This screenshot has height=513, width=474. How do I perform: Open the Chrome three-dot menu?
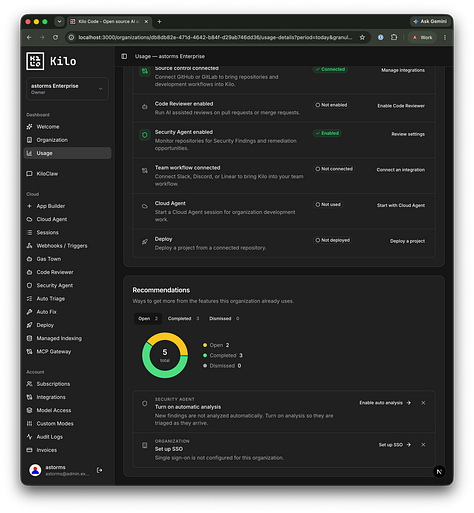(x=445, y=38)
